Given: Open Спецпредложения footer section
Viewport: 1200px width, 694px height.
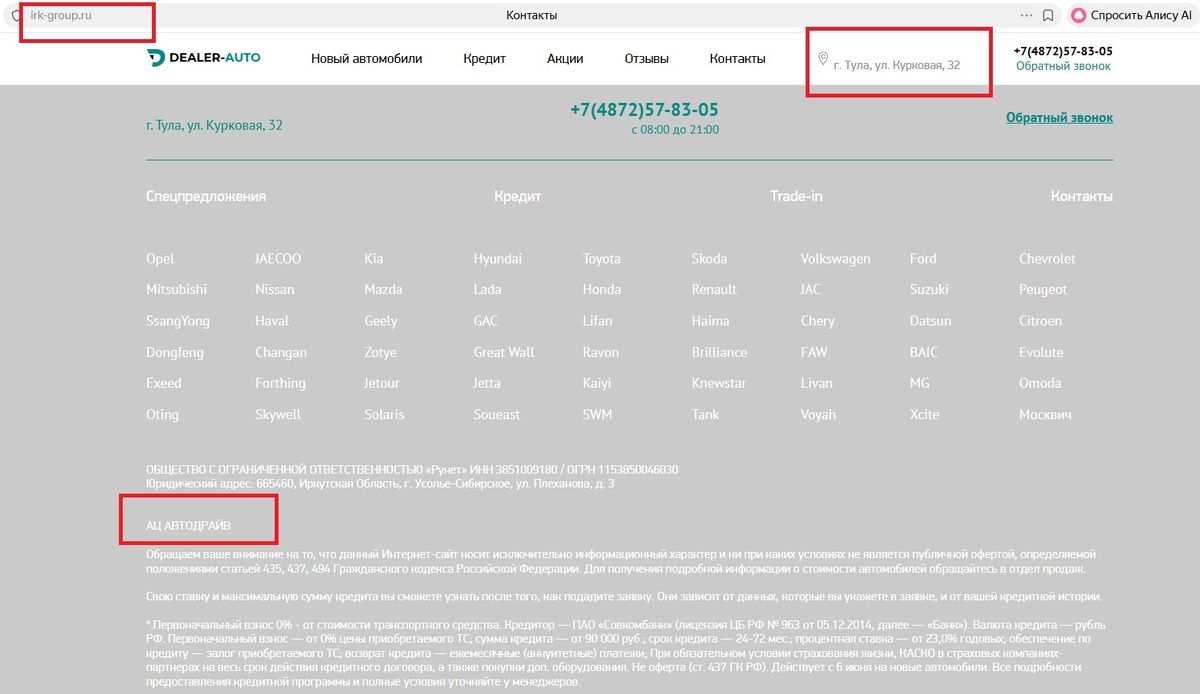Looking at the screenshot, I should 206,196.
